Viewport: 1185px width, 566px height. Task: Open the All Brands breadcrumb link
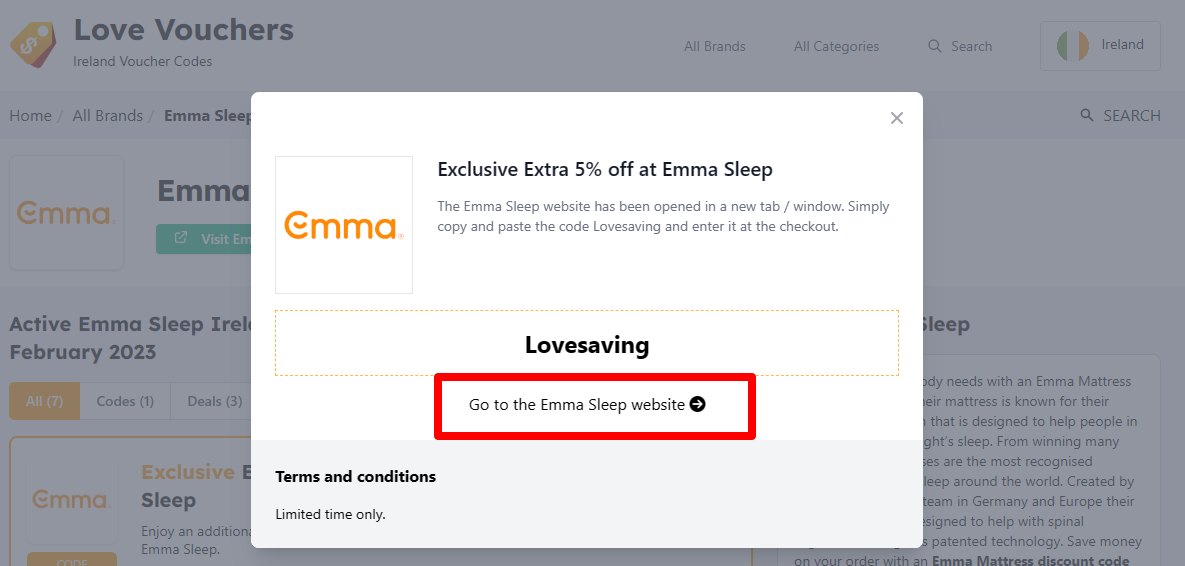coord(107,116)
